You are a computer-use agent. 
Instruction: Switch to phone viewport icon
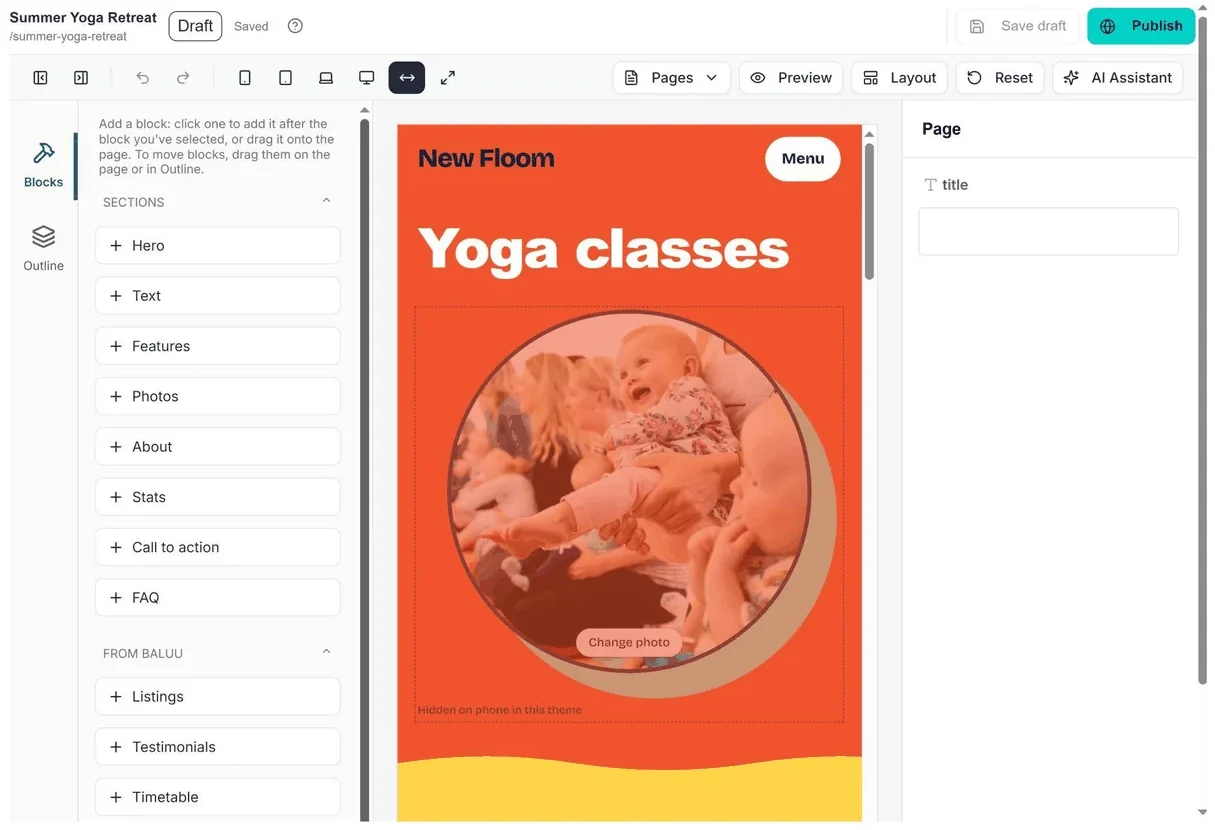click(x=245, y=78)
